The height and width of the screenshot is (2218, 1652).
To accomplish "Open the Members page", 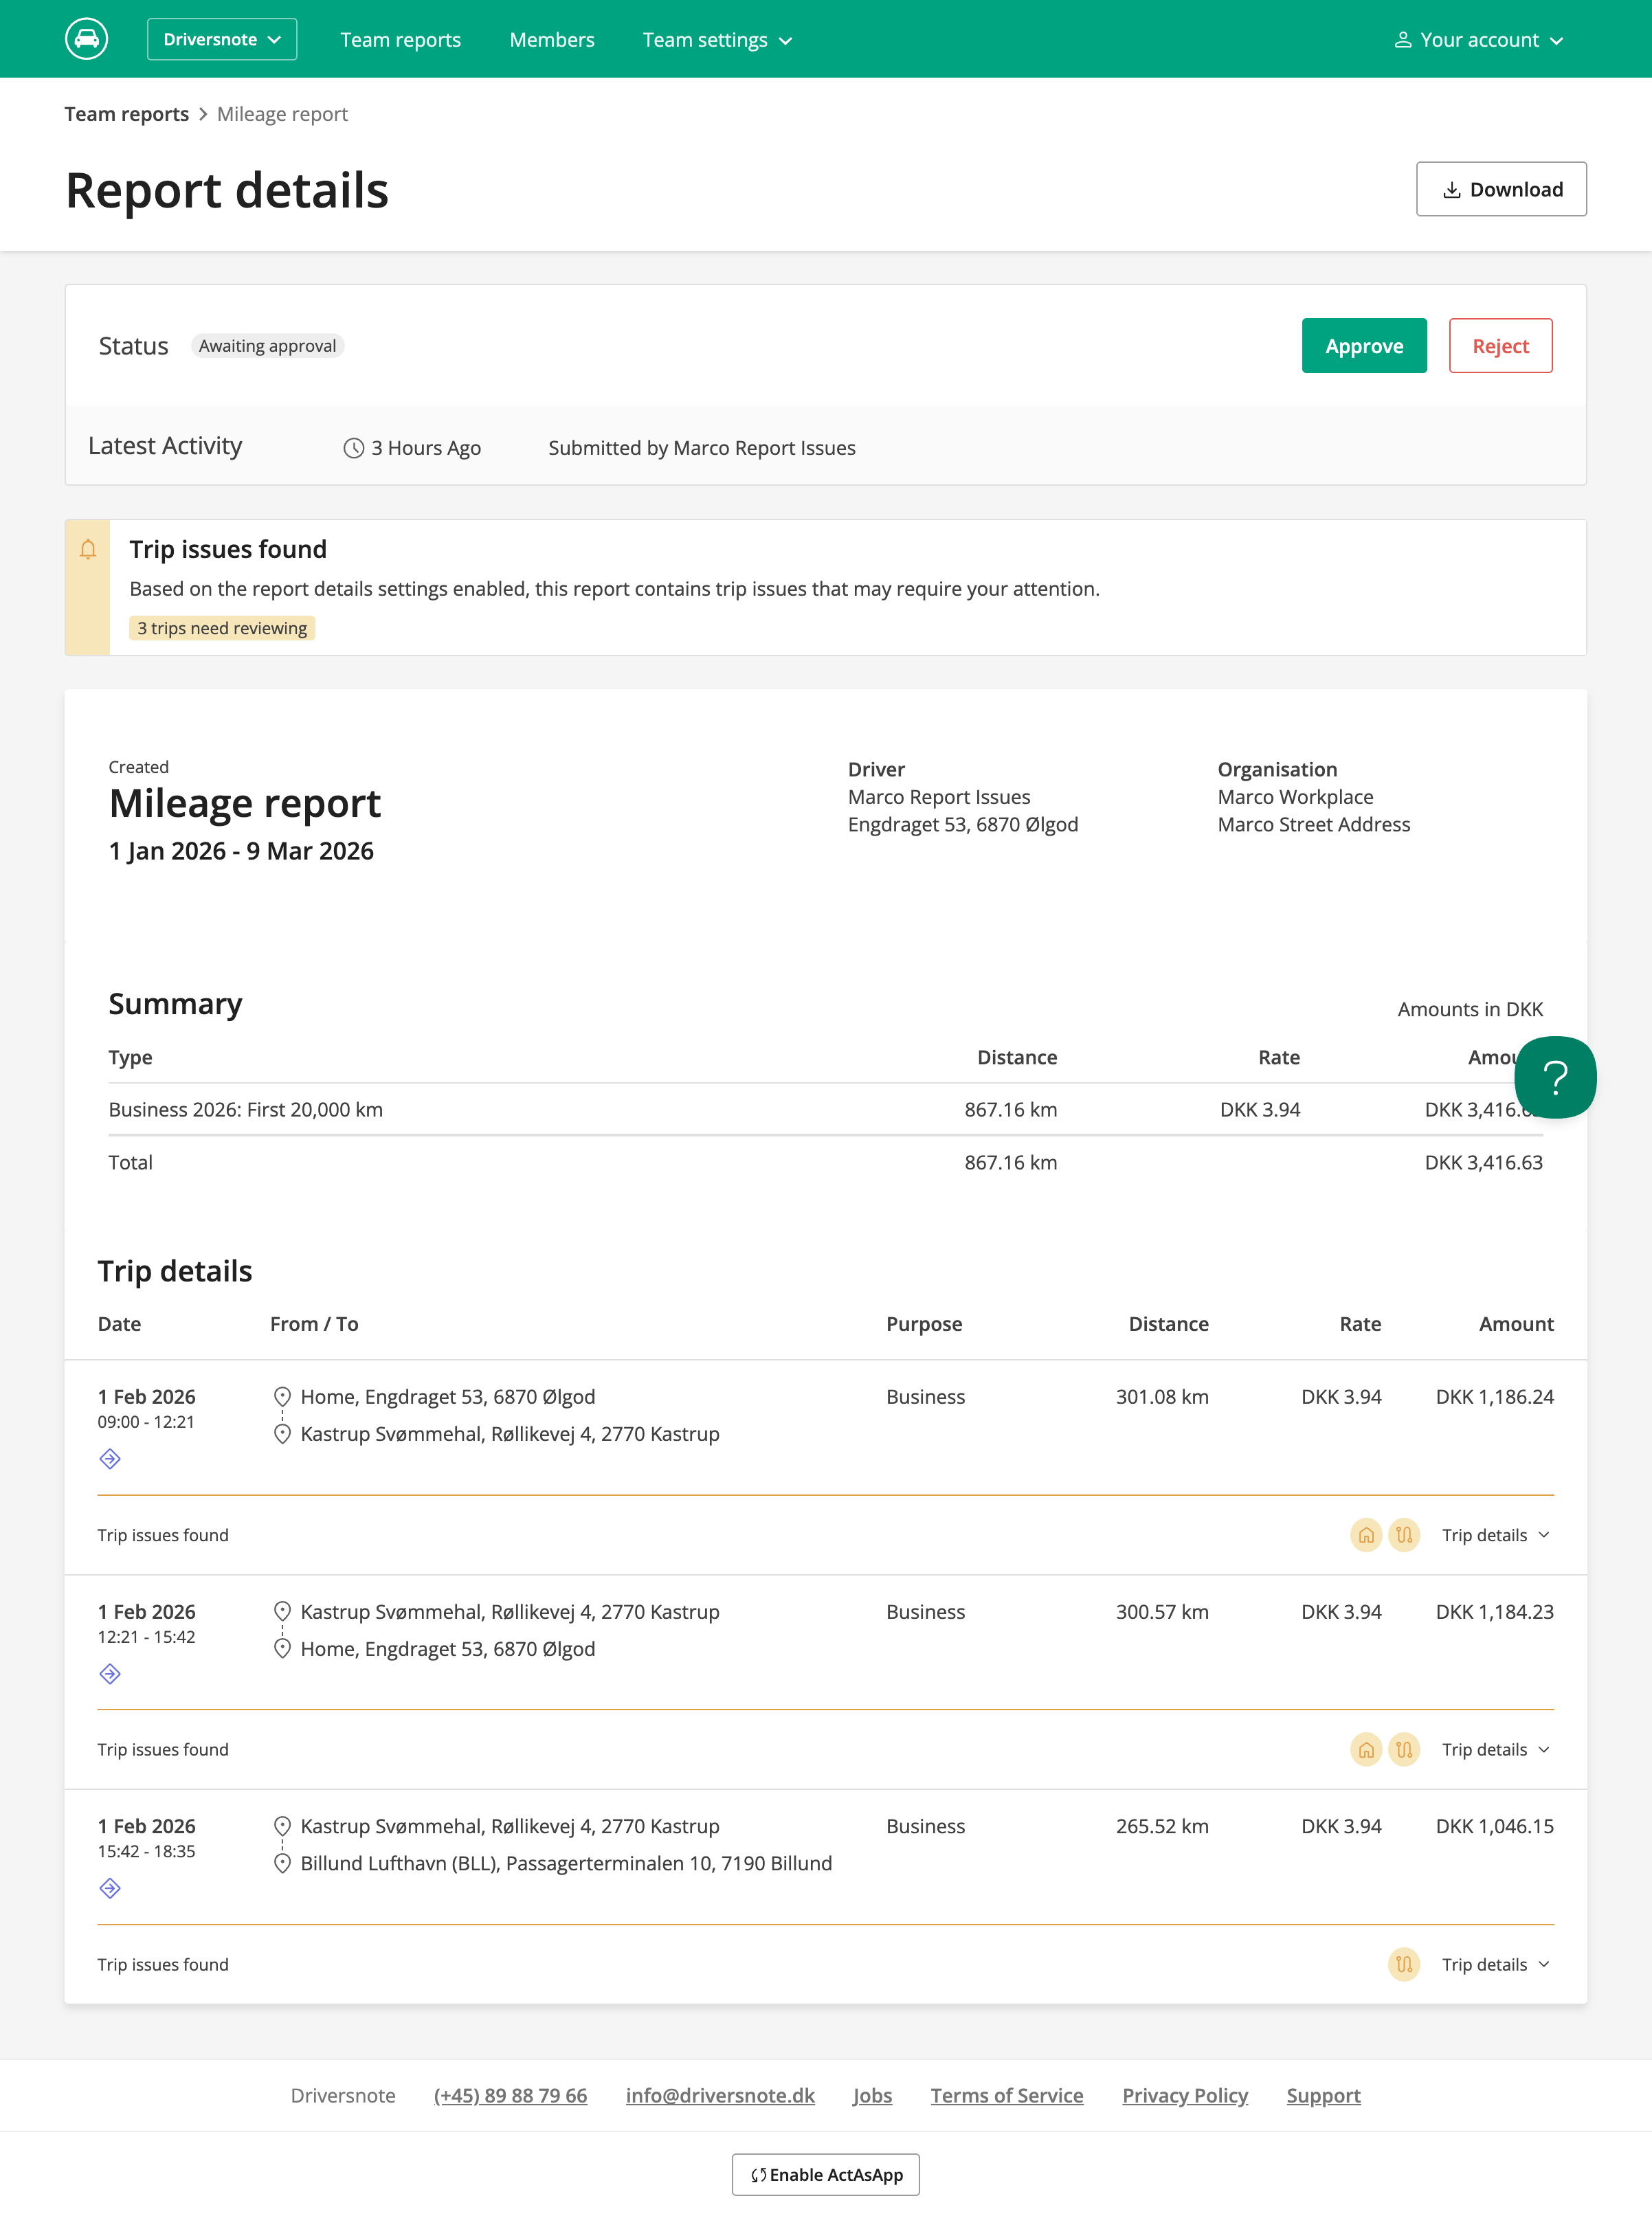I will pyautogui.click(x=552, y=40).
